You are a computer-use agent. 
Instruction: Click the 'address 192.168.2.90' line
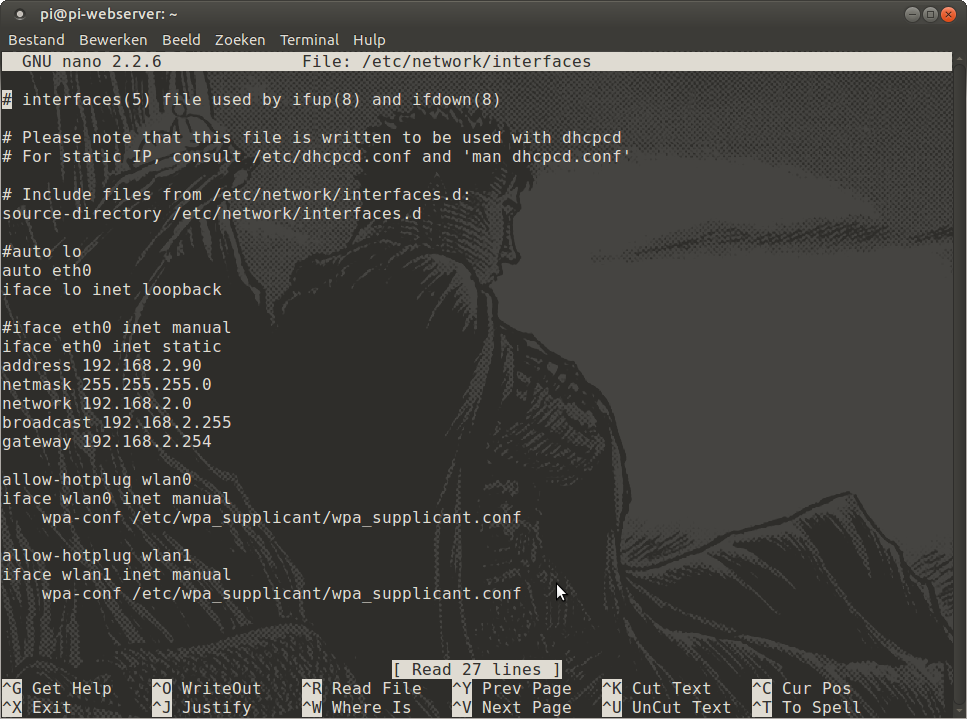[102, 366]
